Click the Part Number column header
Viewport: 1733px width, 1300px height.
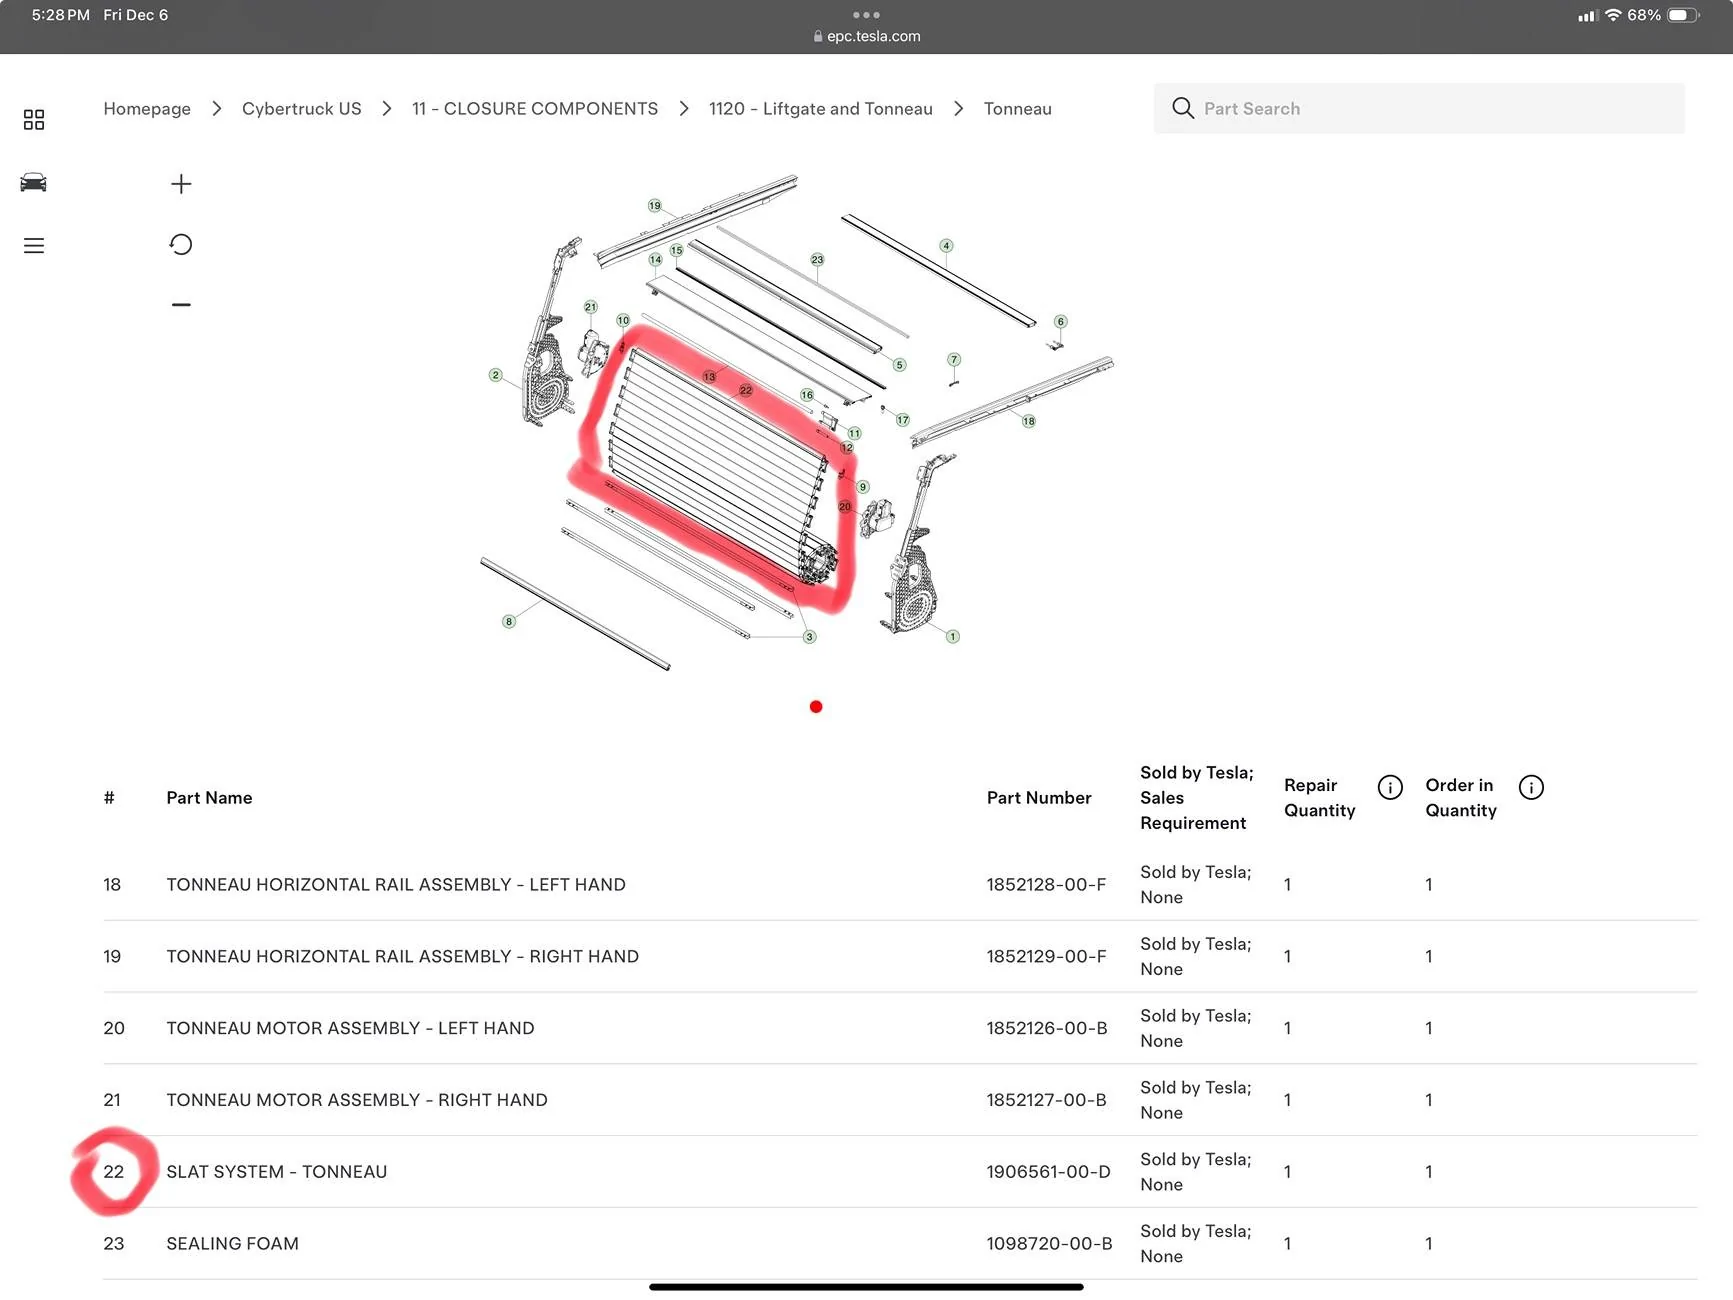pyautogui.click(x=1039, y=798)
